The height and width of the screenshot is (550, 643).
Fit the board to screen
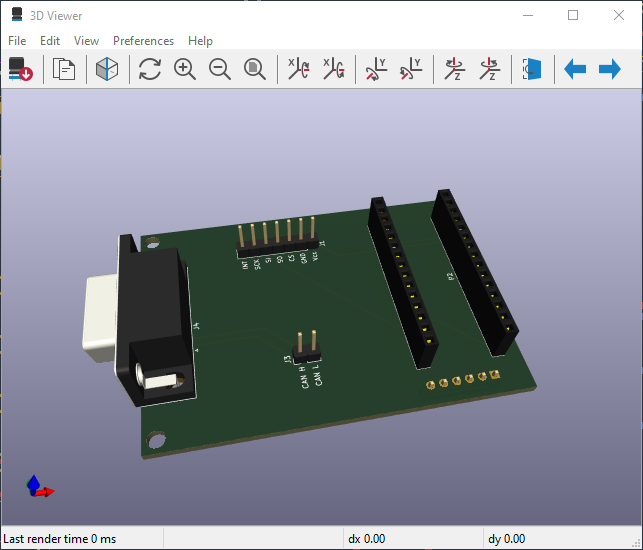pyautogui.click(x=255, y=69)
